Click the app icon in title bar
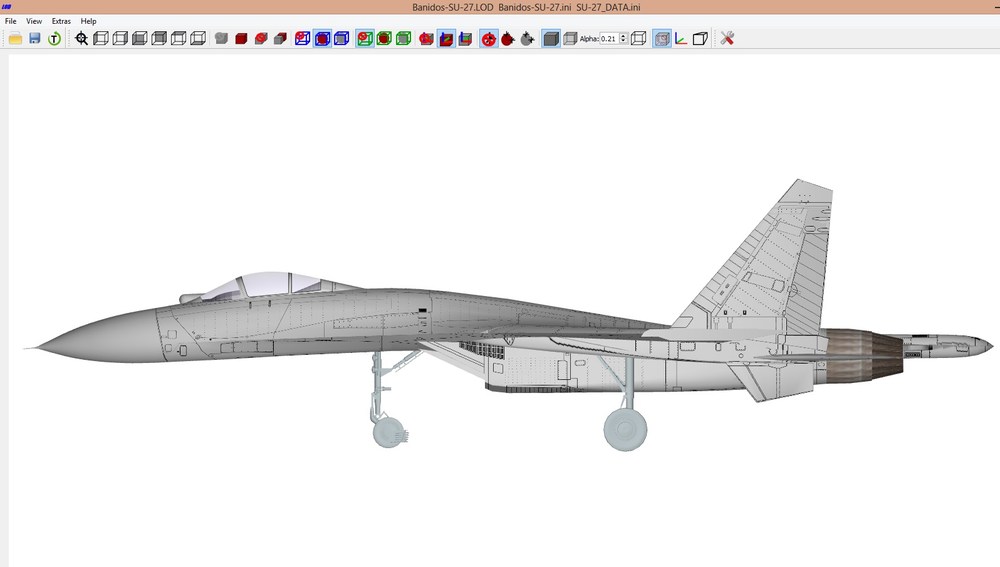The image size is (1000, 567). pos(7,7)
